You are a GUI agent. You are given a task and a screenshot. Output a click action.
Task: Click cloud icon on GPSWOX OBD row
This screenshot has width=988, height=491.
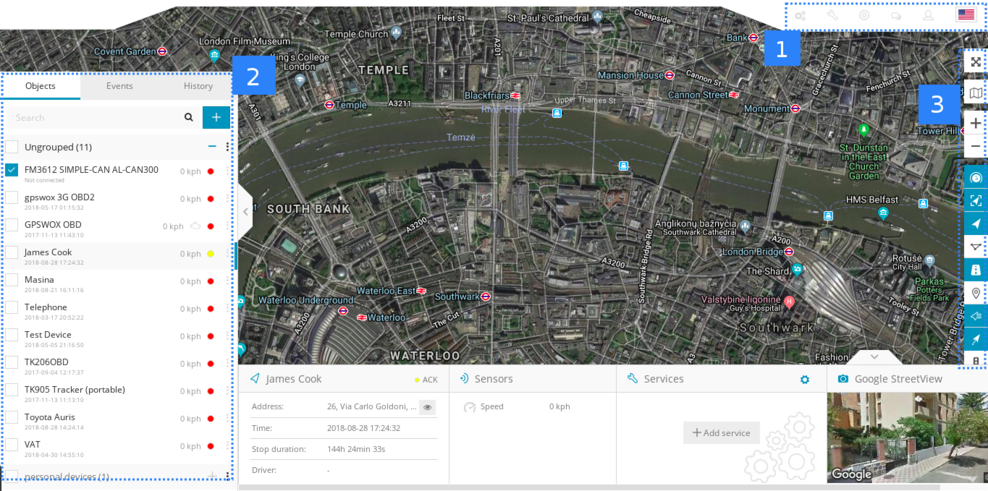(195, 226)
